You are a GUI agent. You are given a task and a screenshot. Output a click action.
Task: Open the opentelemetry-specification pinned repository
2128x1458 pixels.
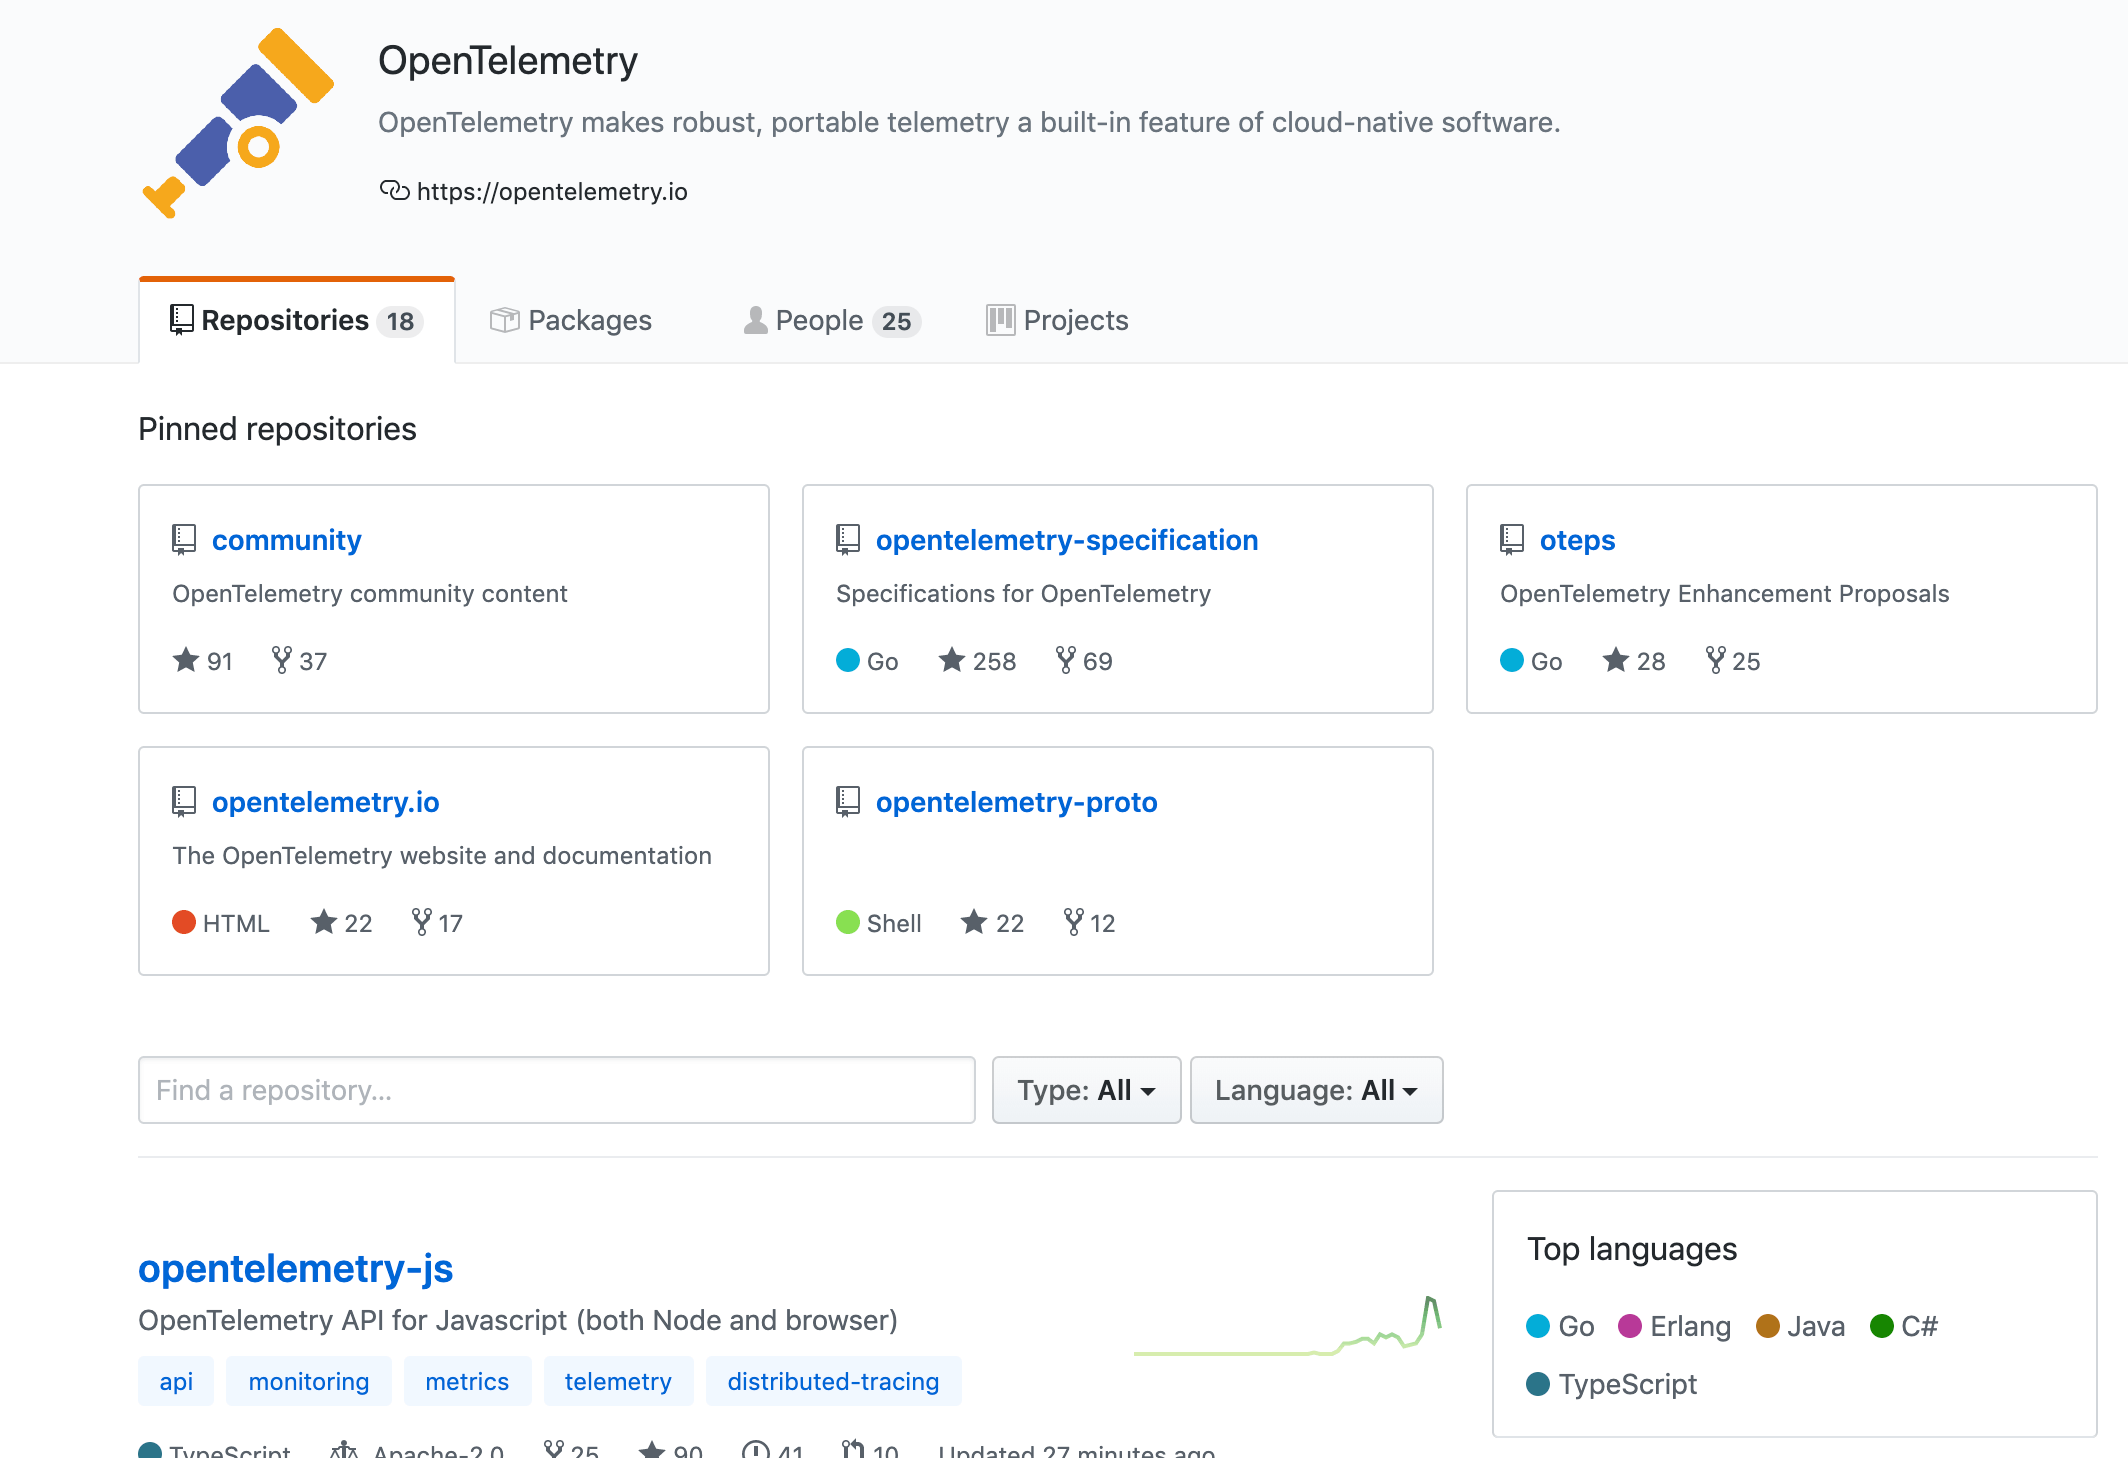pyautogui.click(x=1067, y=540)
